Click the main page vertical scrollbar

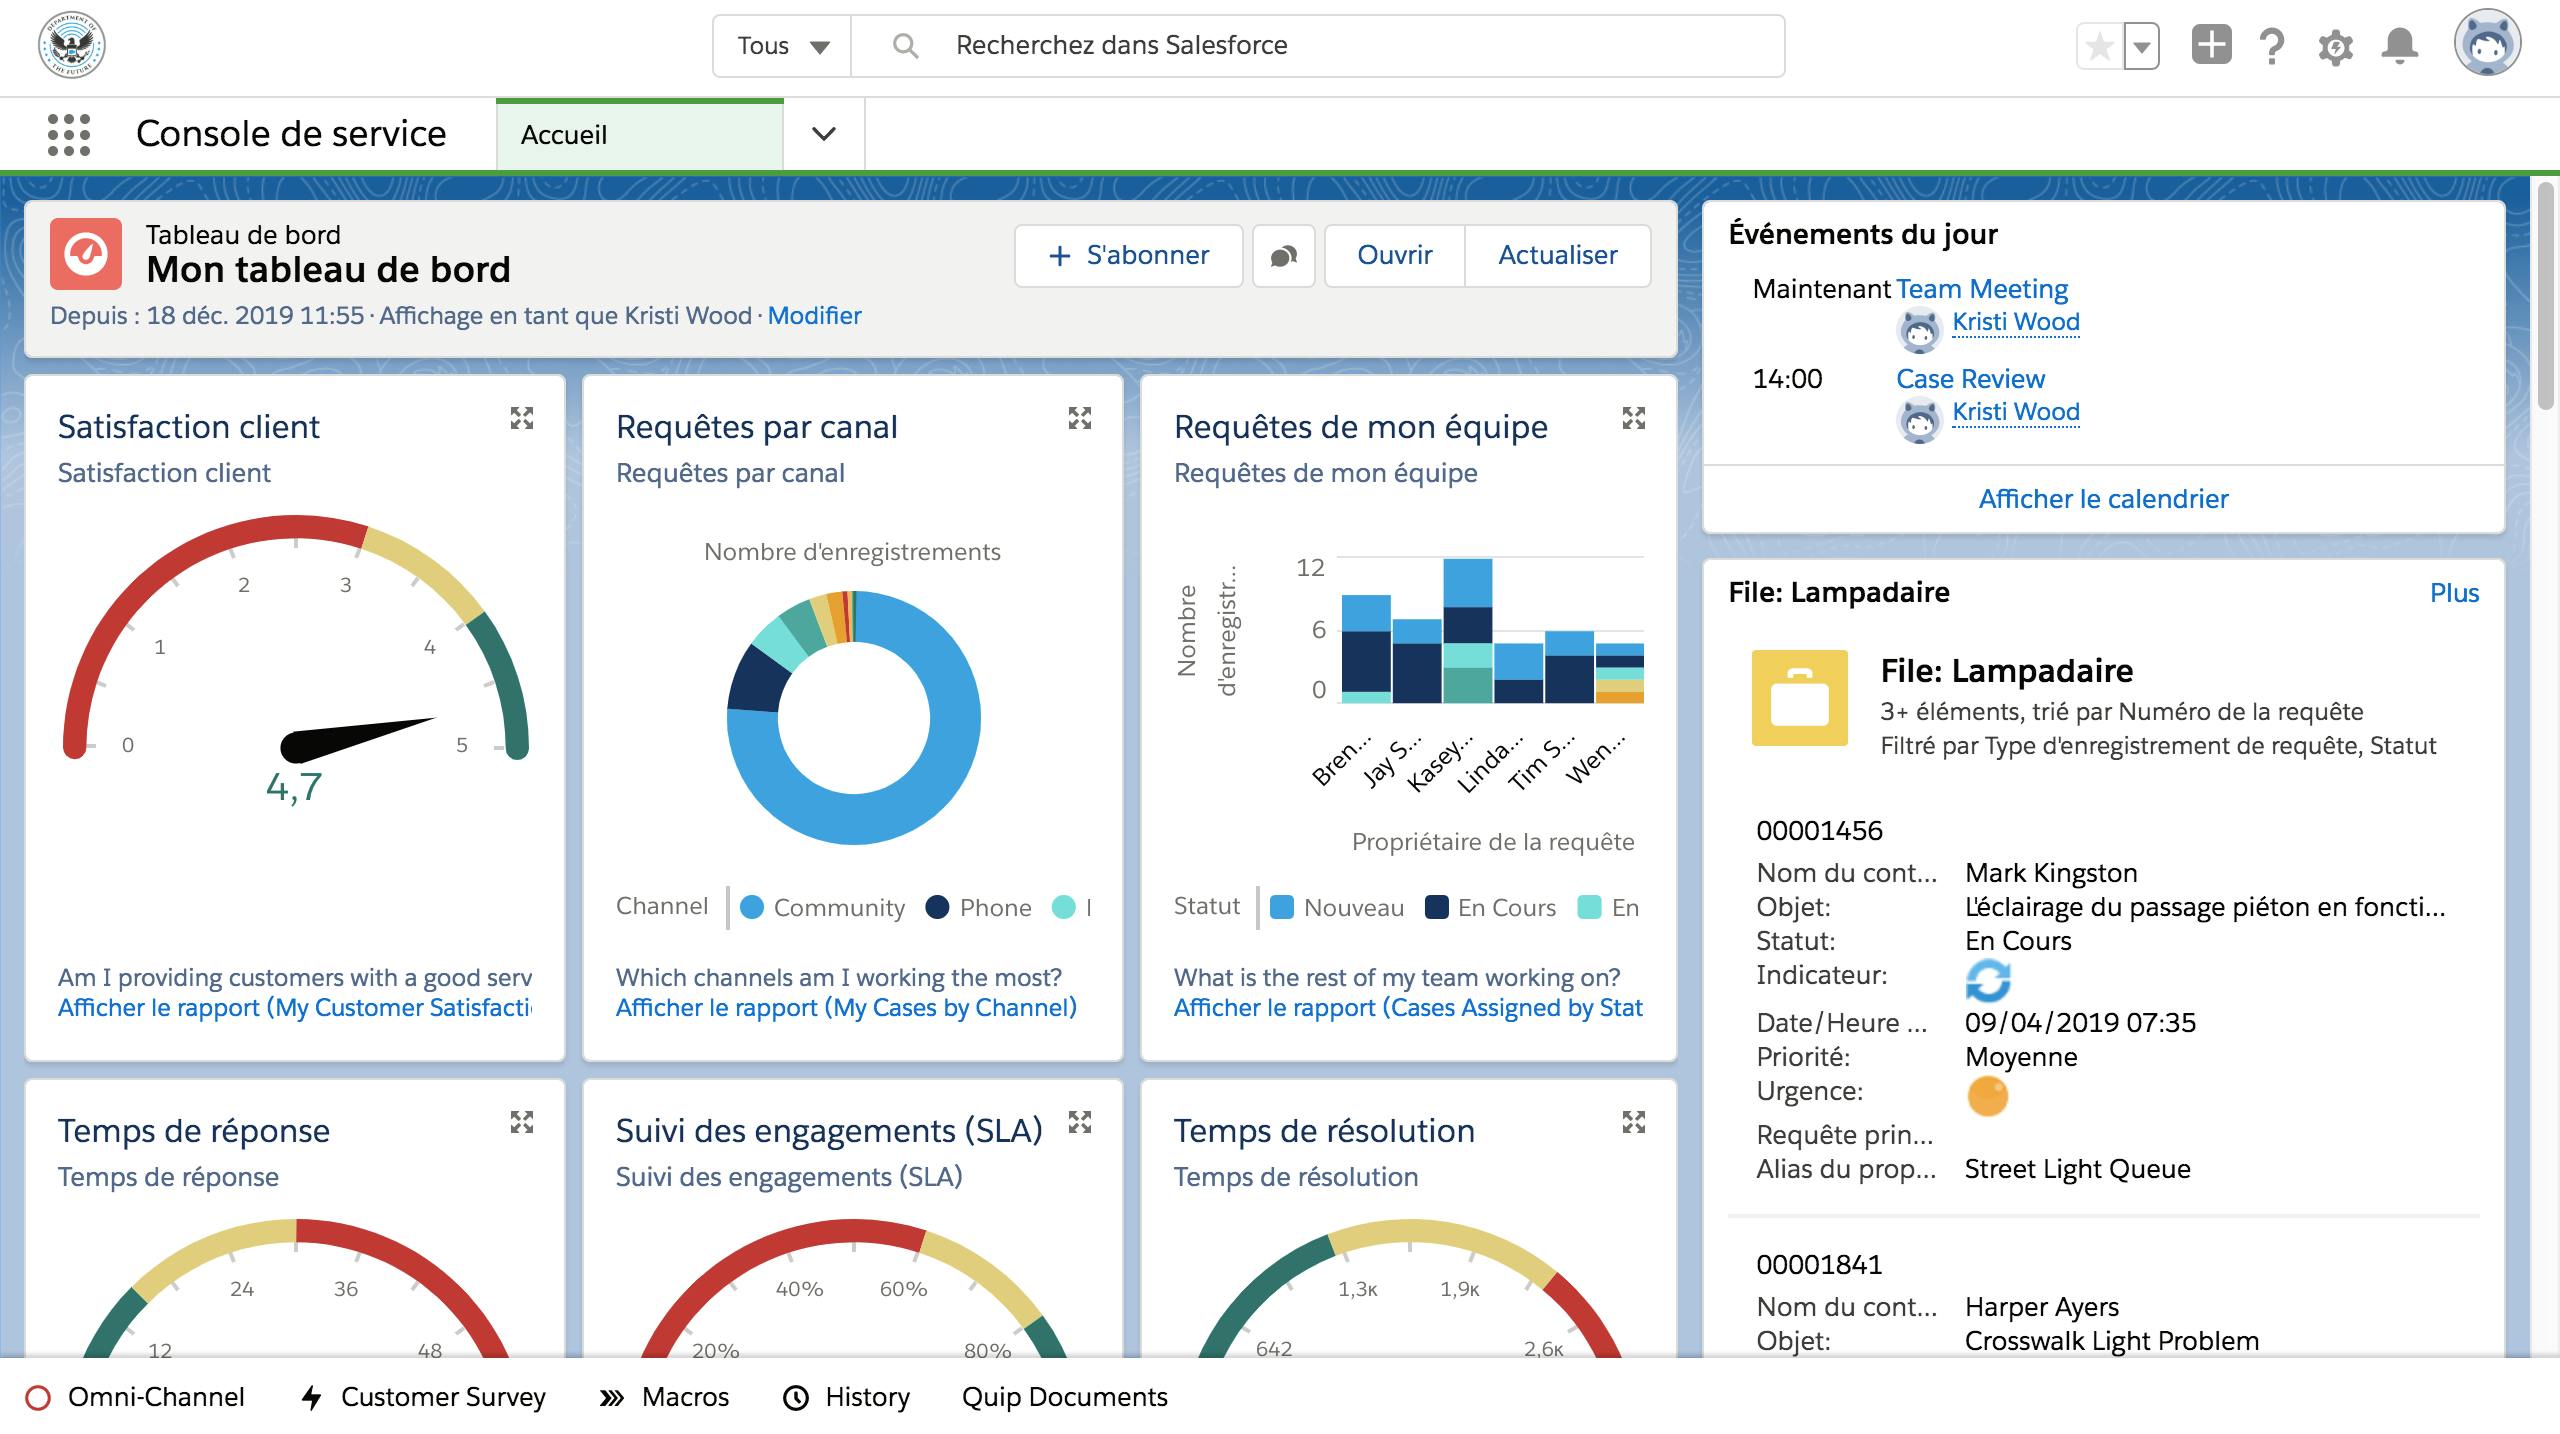click(2547, 295)
